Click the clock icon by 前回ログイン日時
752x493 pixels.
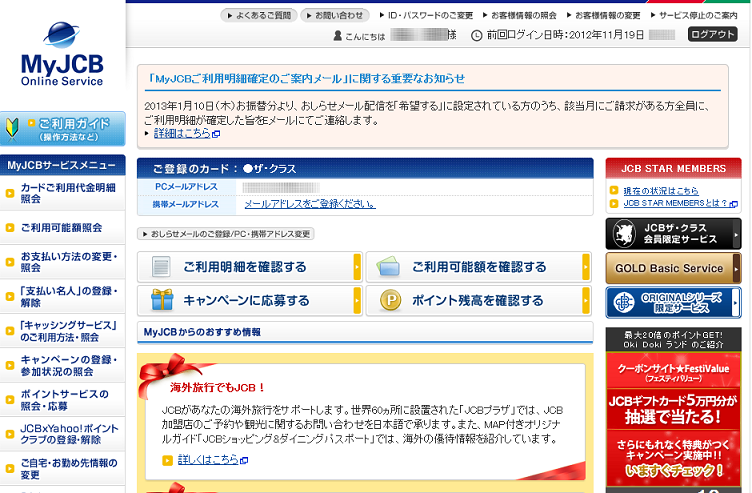(476, 35)
